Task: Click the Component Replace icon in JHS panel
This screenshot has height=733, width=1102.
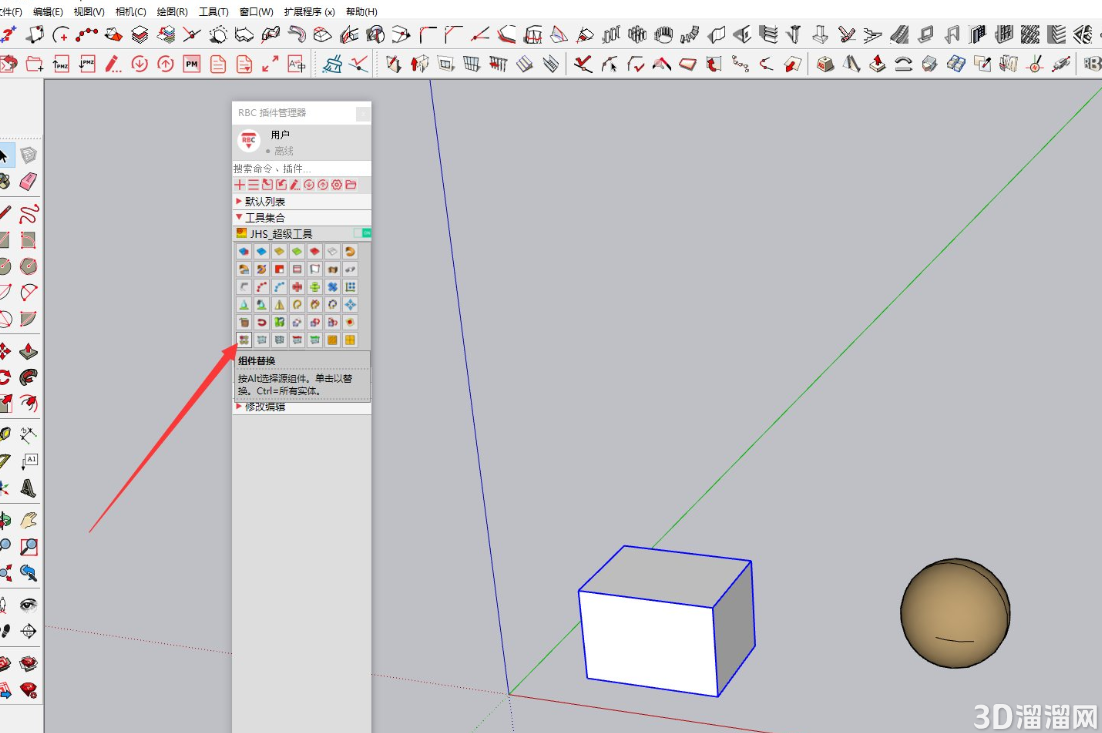Action: pyautogui.click(x=244, y=340)
